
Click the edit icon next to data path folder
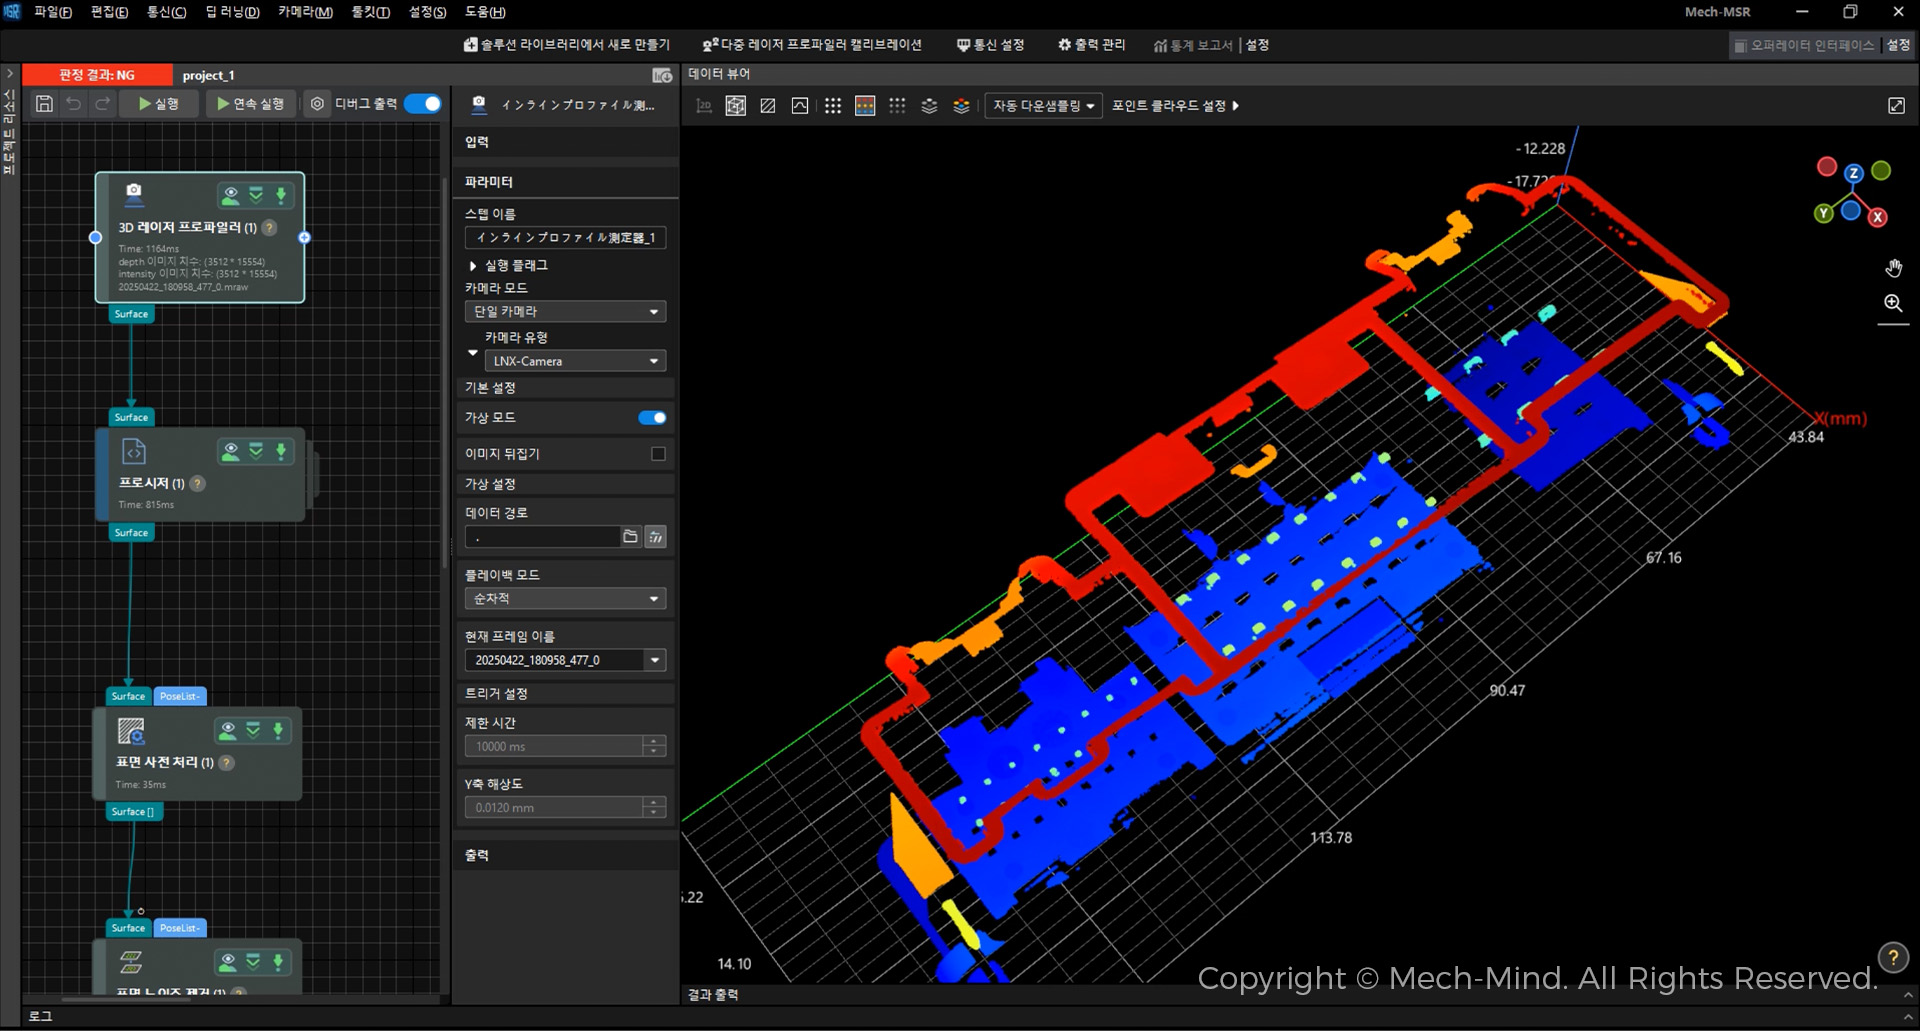(656, 537)
